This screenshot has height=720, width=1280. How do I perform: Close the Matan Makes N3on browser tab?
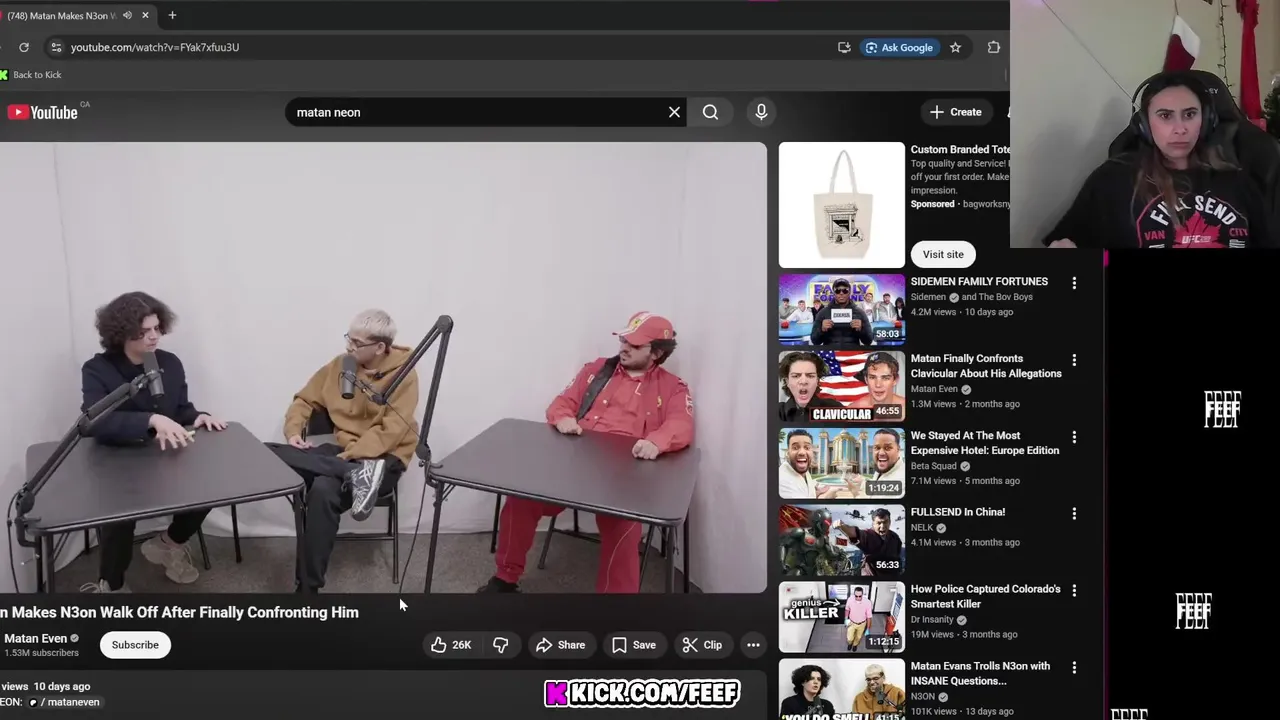(x=145, y=15)
